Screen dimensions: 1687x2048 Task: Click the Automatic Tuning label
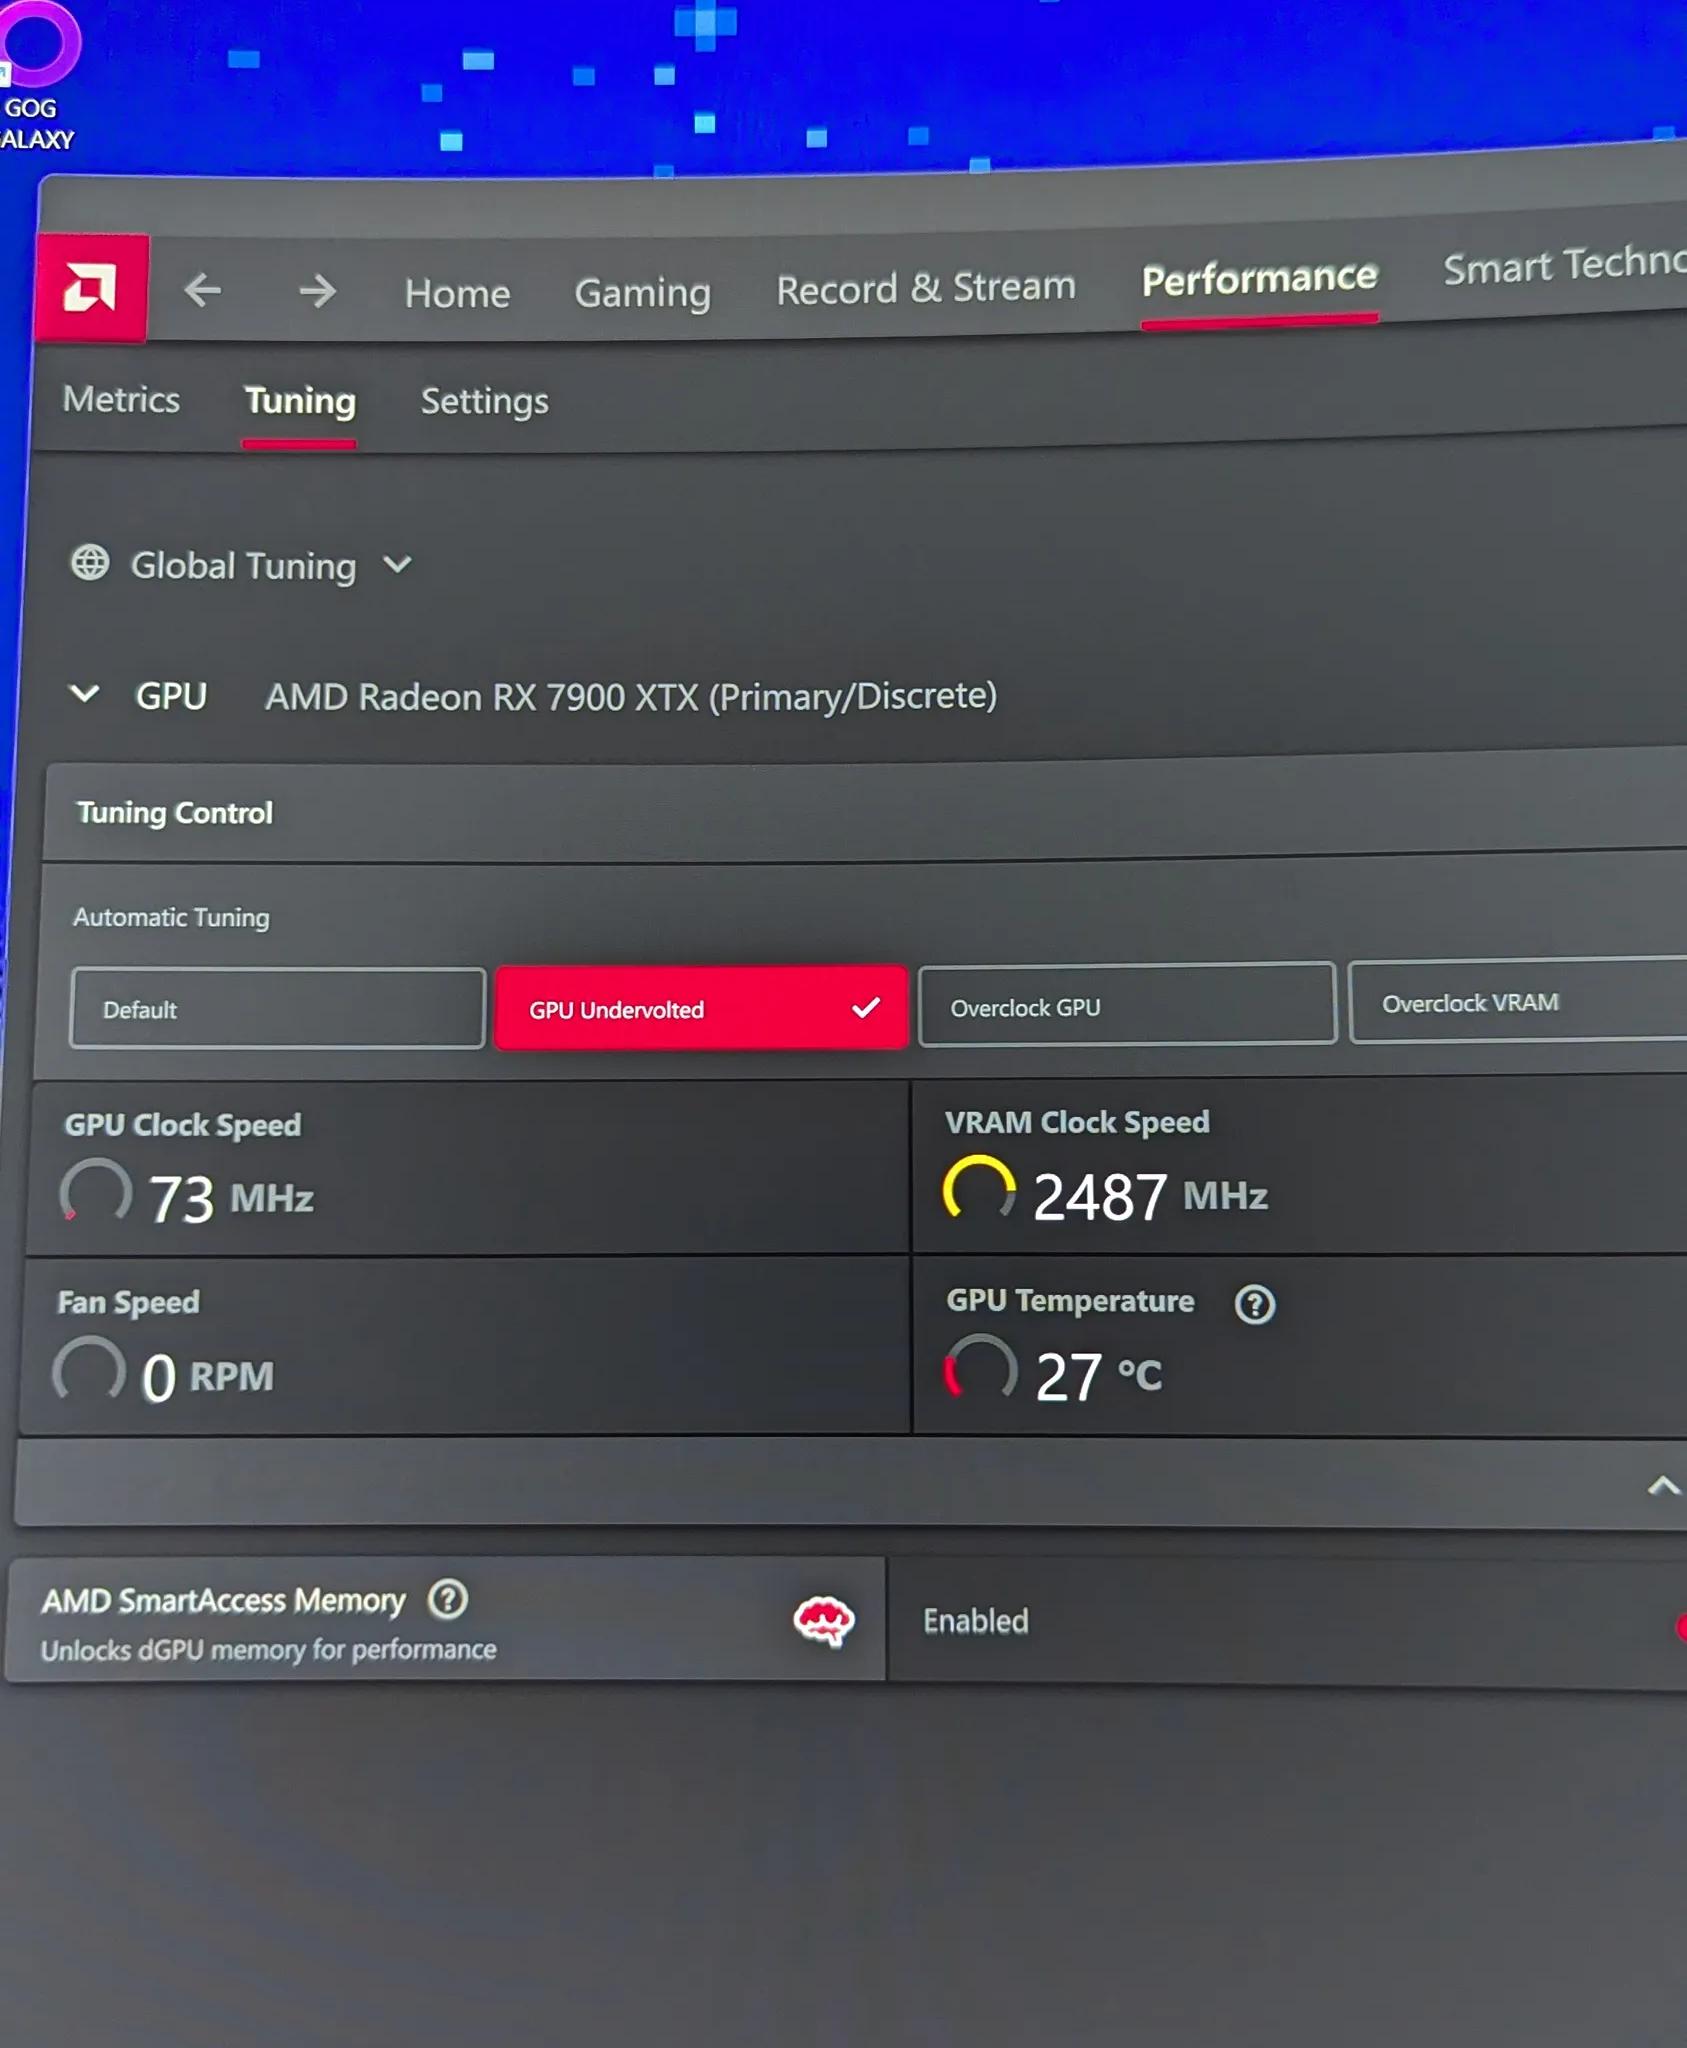pyautogui.click(x=171, y=917)
